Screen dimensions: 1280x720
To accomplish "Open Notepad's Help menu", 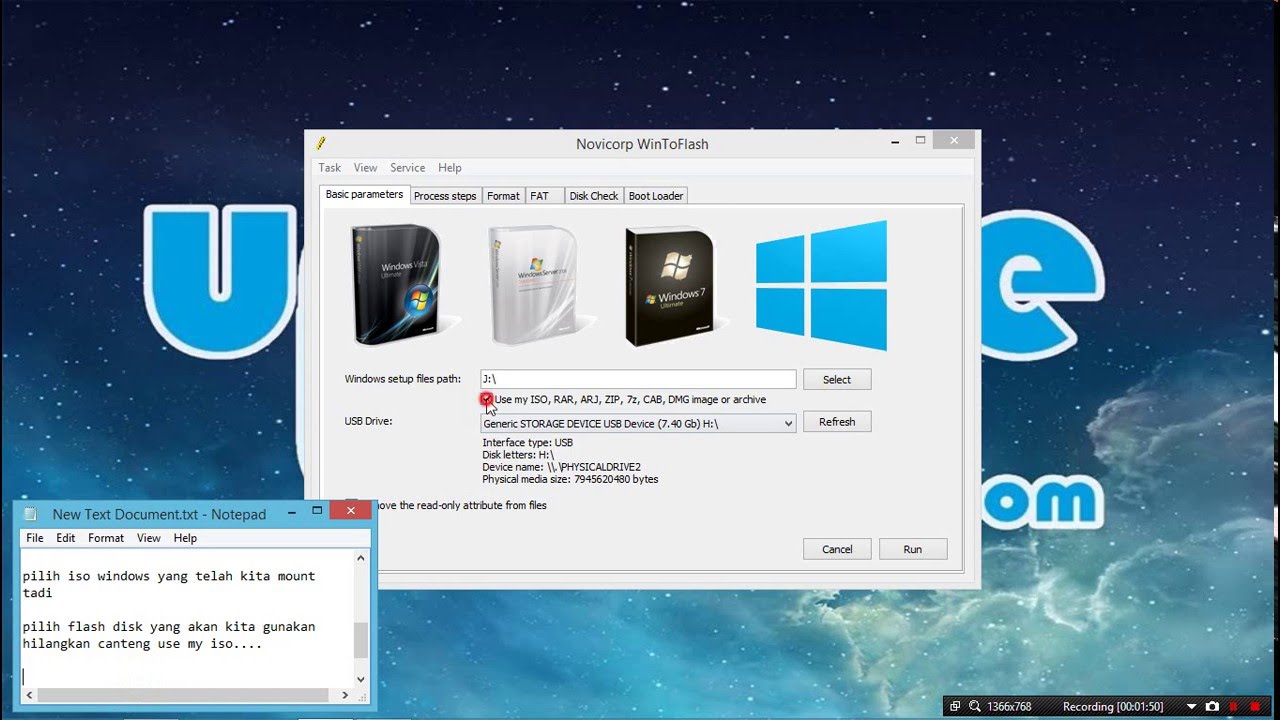I will (185, 538).
